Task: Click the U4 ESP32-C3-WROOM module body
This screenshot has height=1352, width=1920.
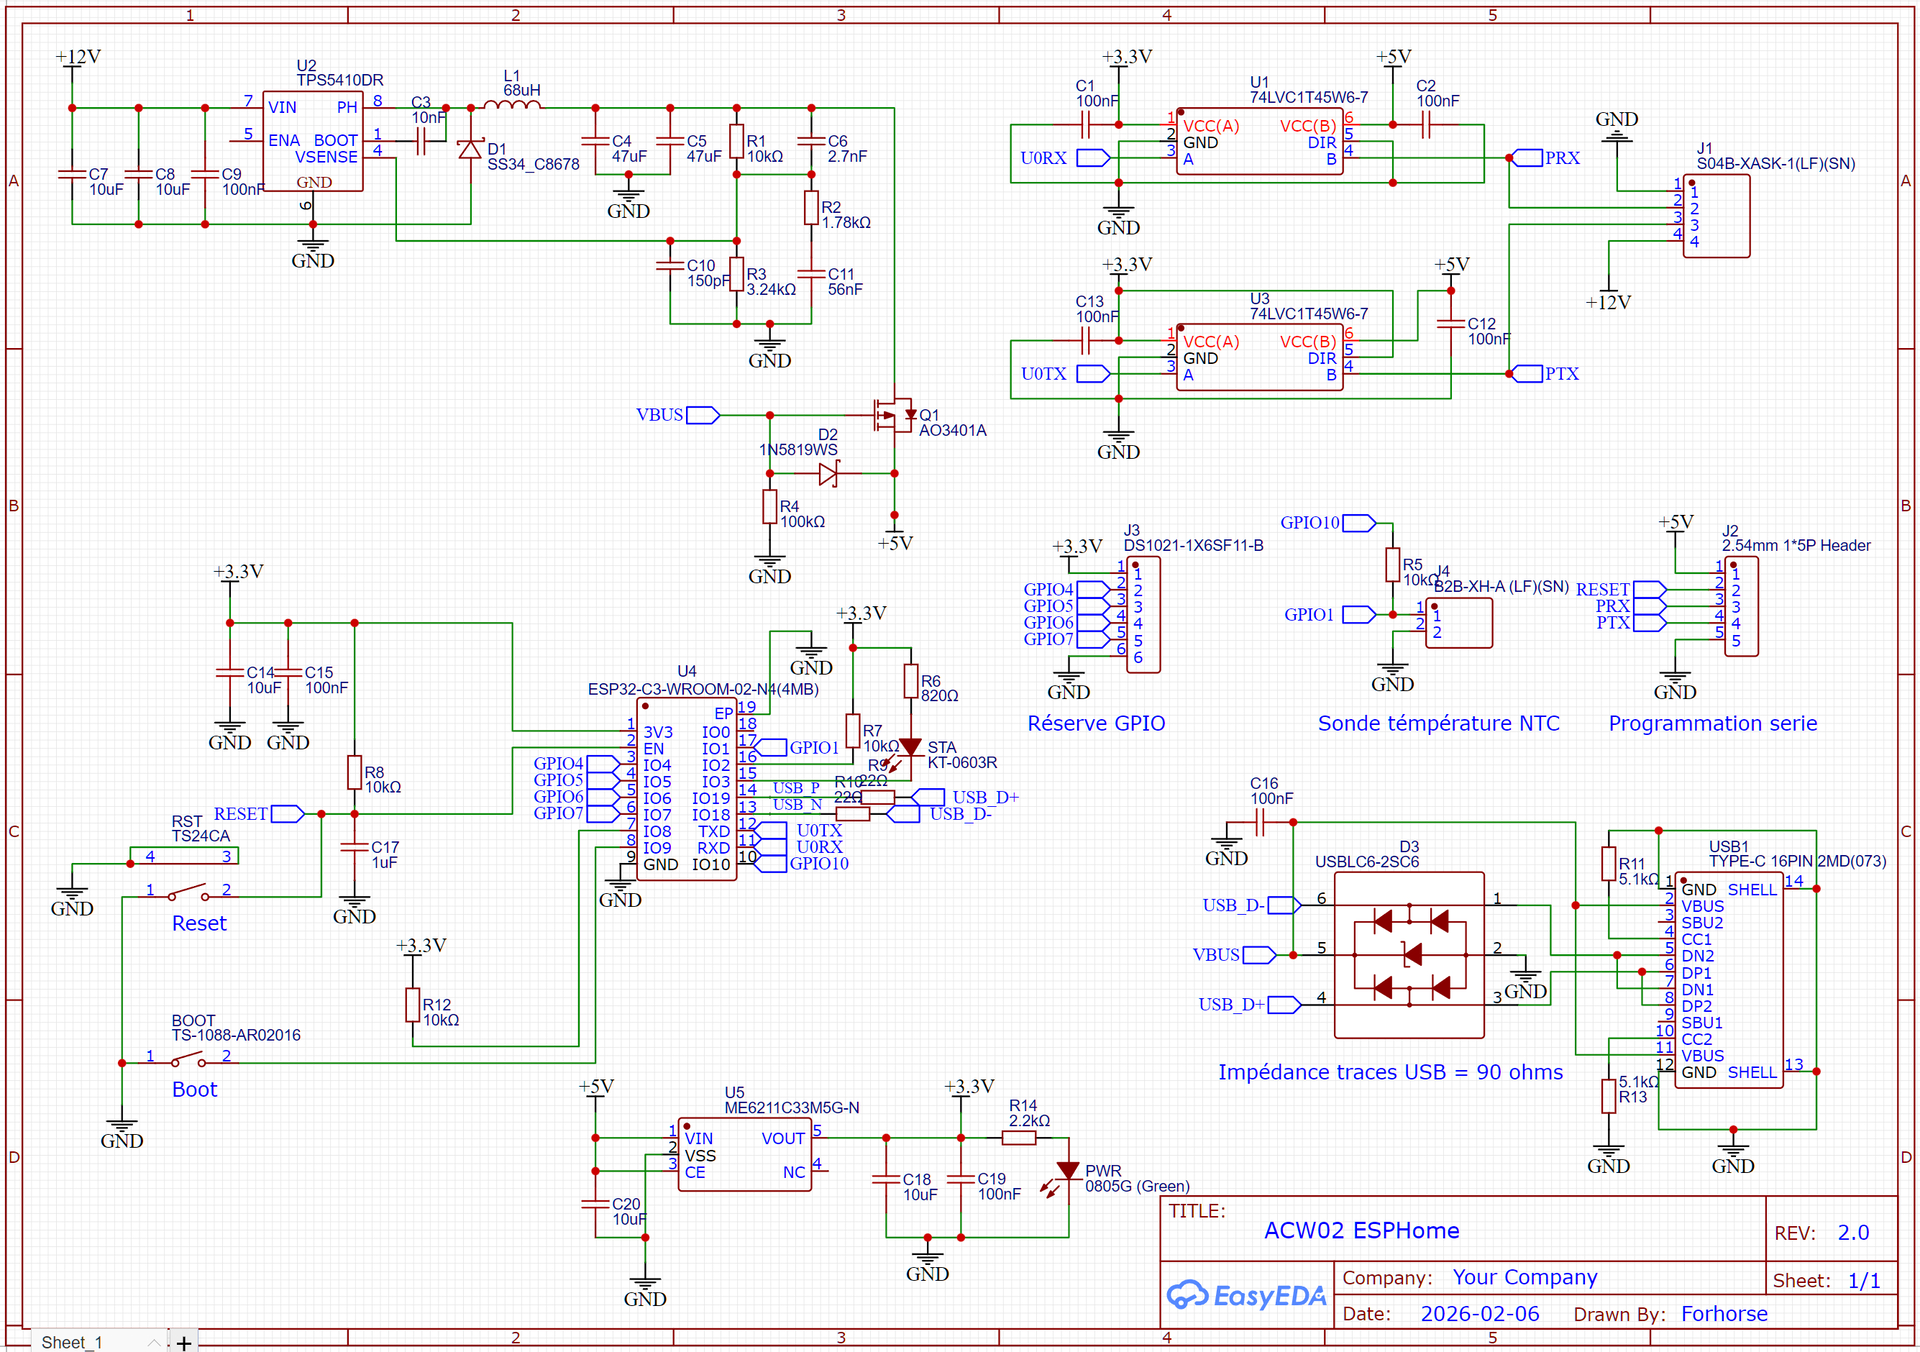Action: pos(687,790)
